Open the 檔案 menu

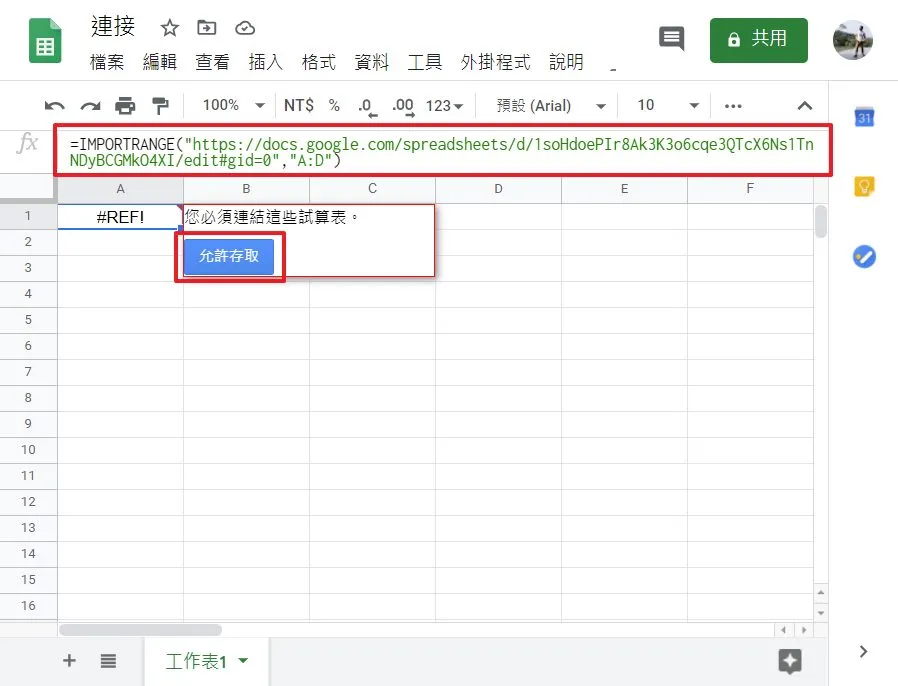pyautogui.click(x=107, y=62)
